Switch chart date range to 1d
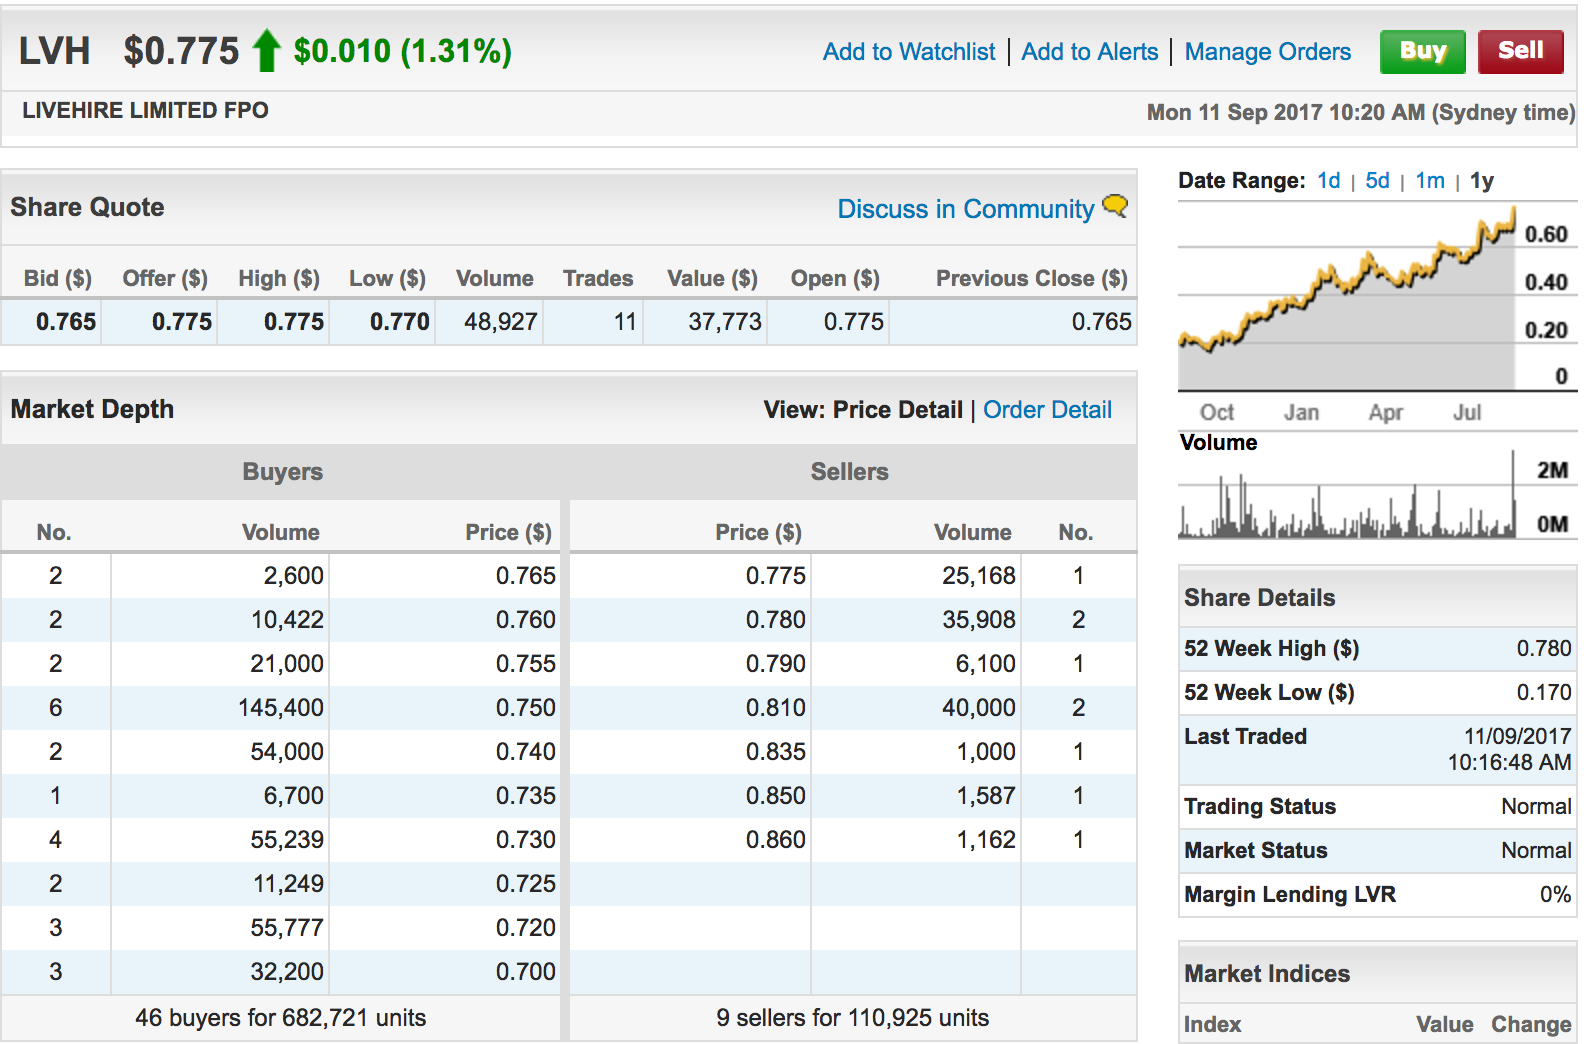 1328,181
